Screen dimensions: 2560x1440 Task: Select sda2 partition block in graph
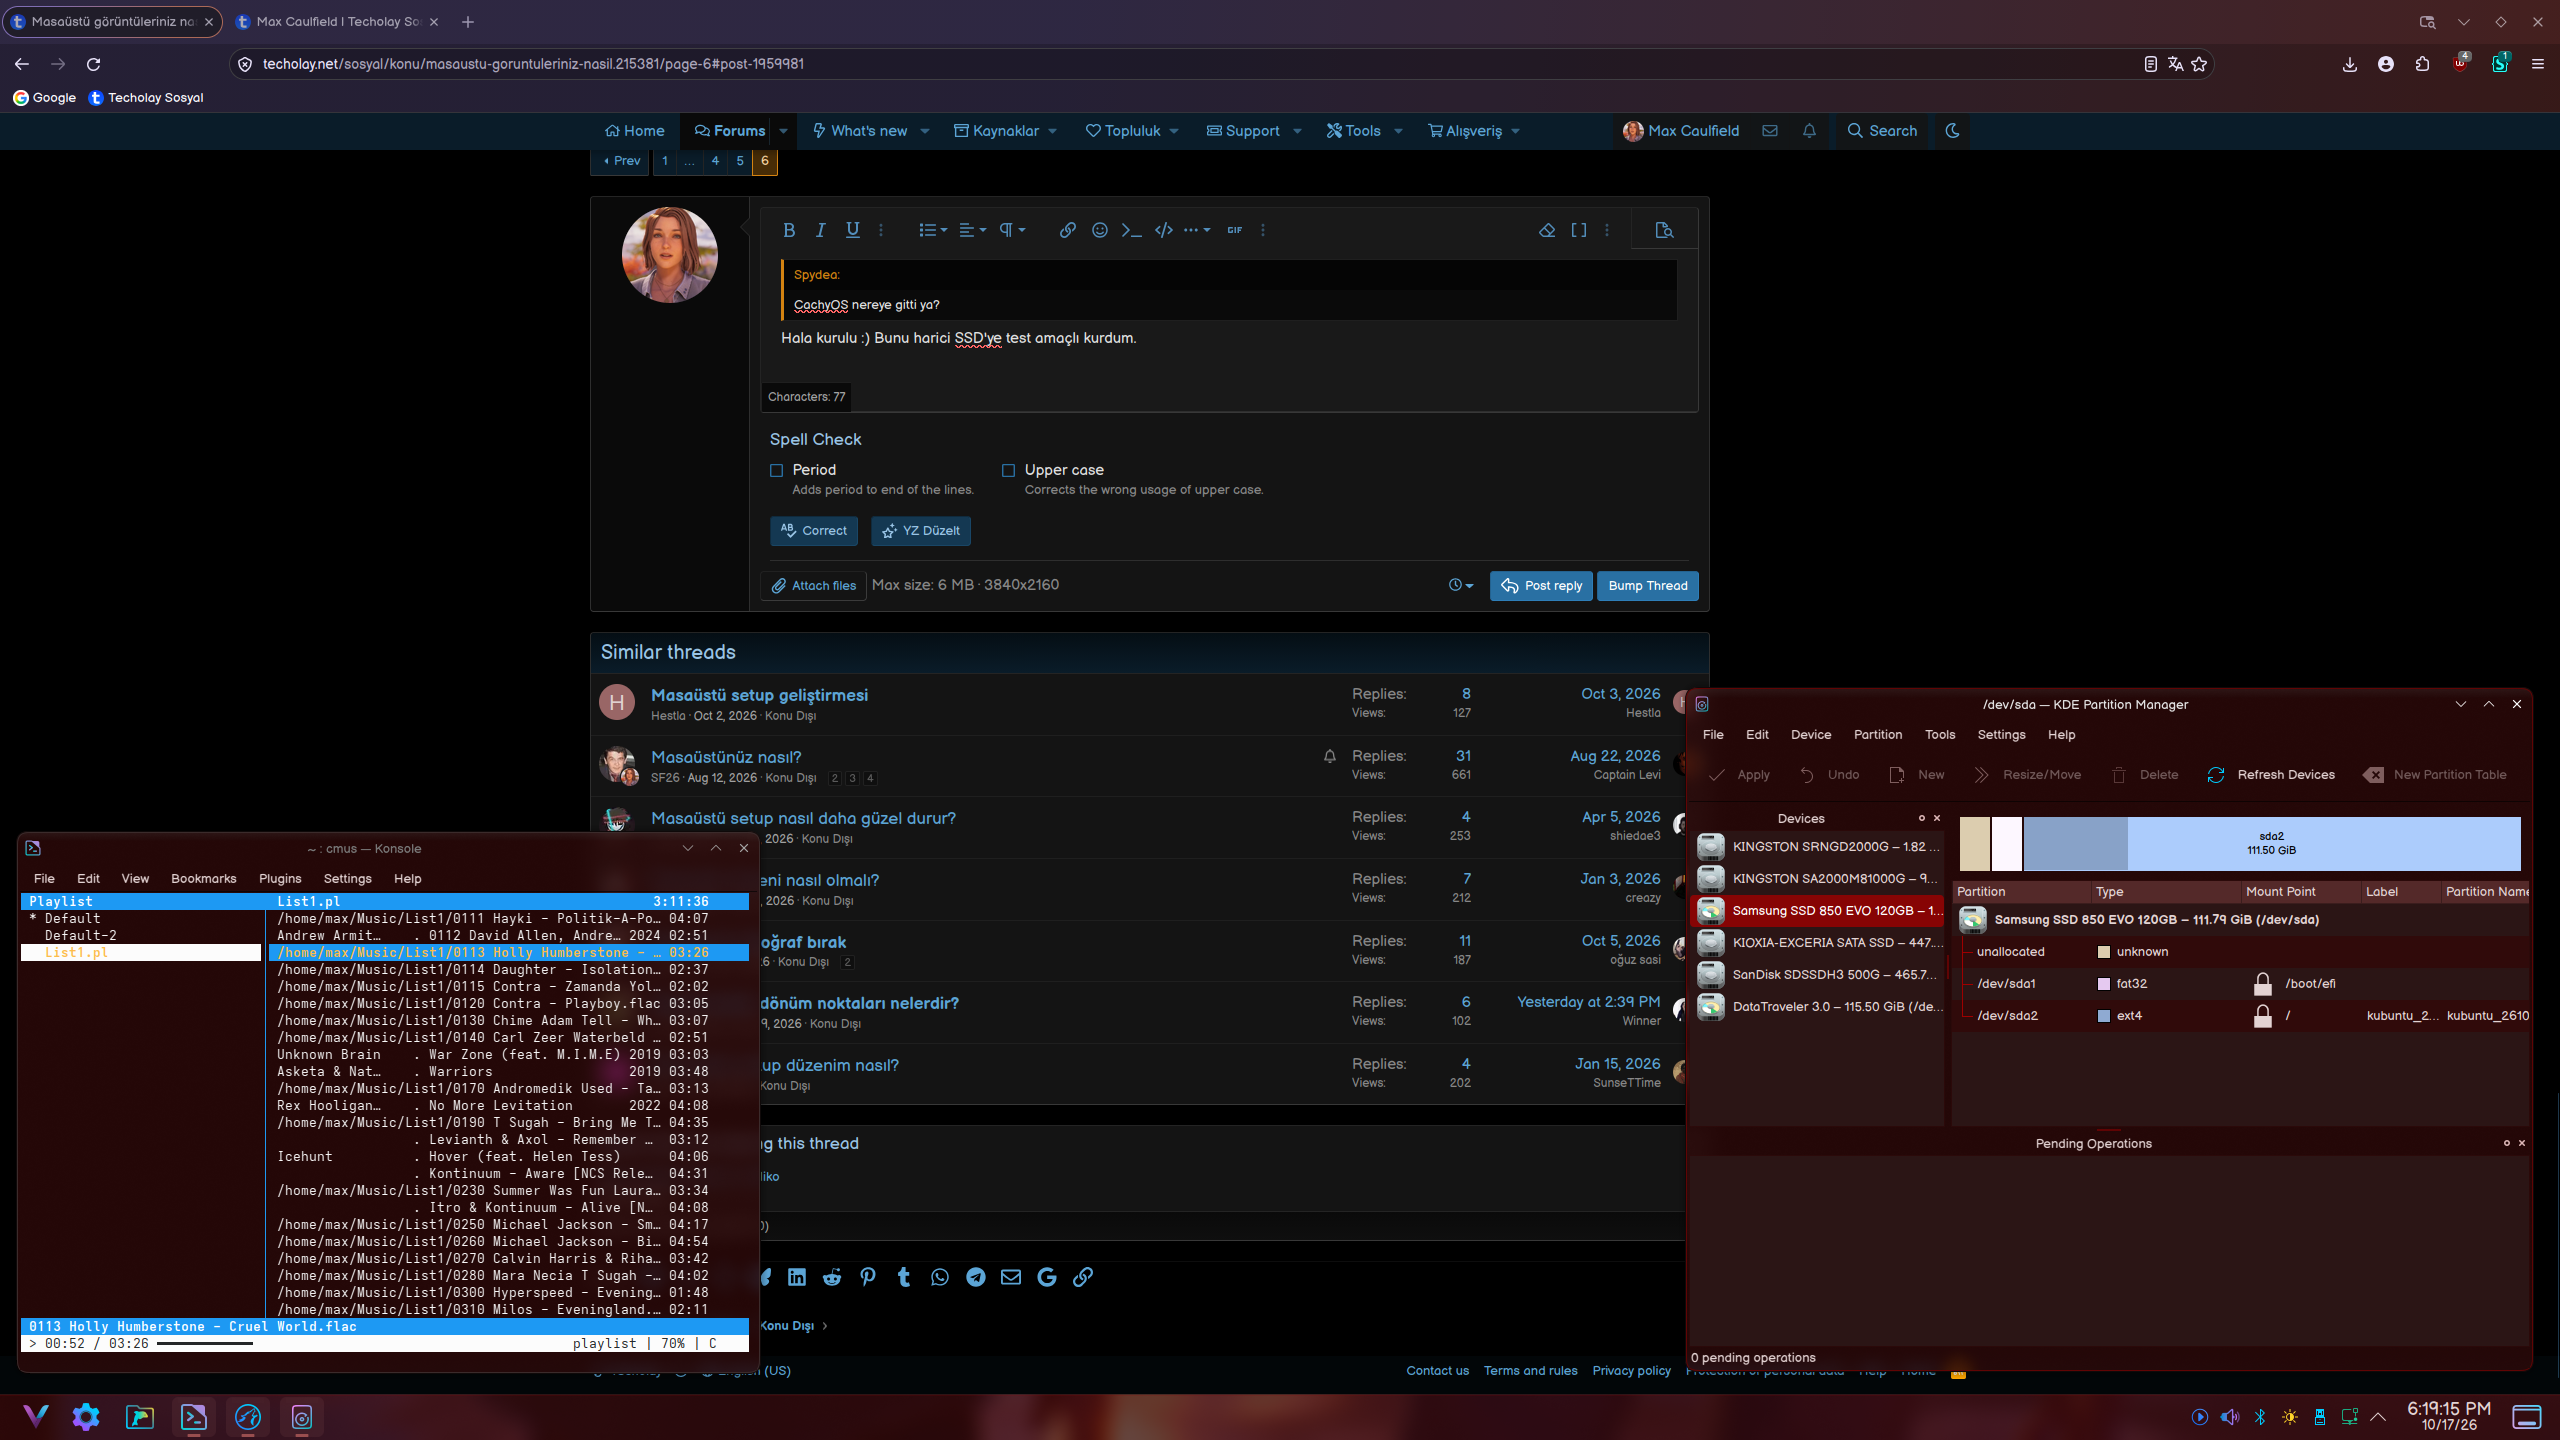tap(2271, 844)
